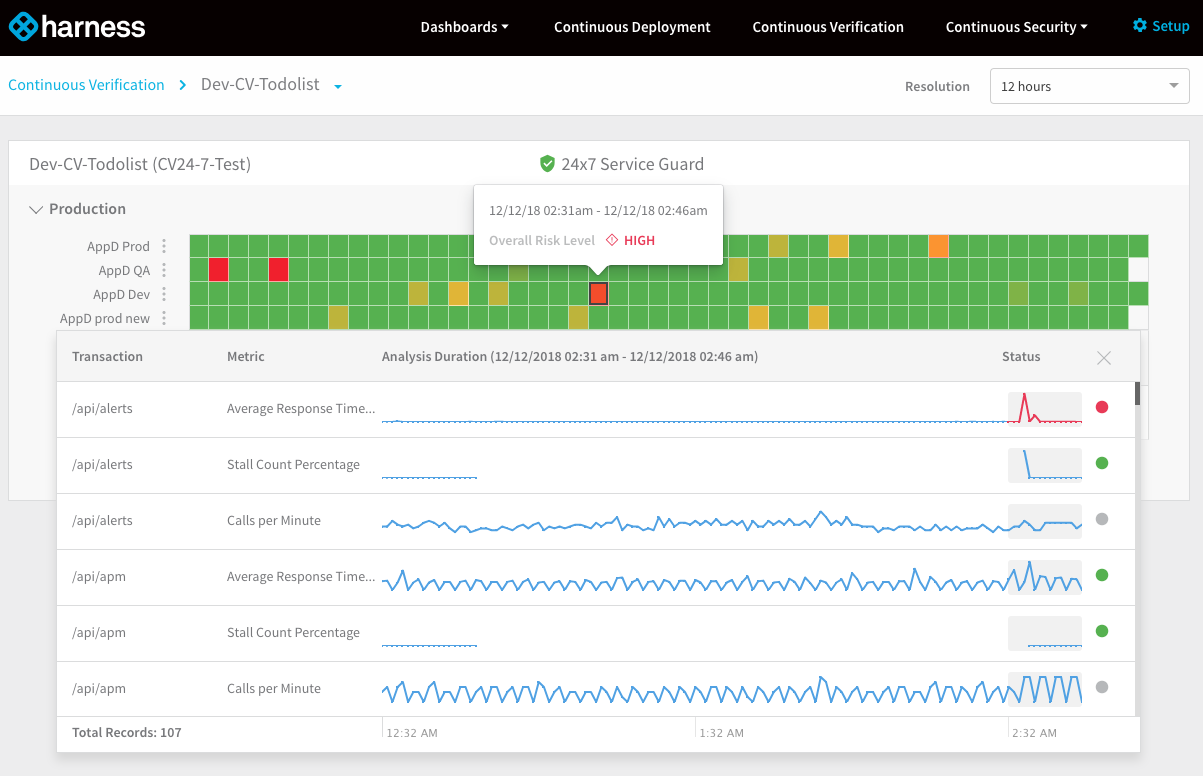The image size is (1203, 776).
Task: Click gray status dot for /api/alerts Calls per Minute
Action: point(1102,519)
